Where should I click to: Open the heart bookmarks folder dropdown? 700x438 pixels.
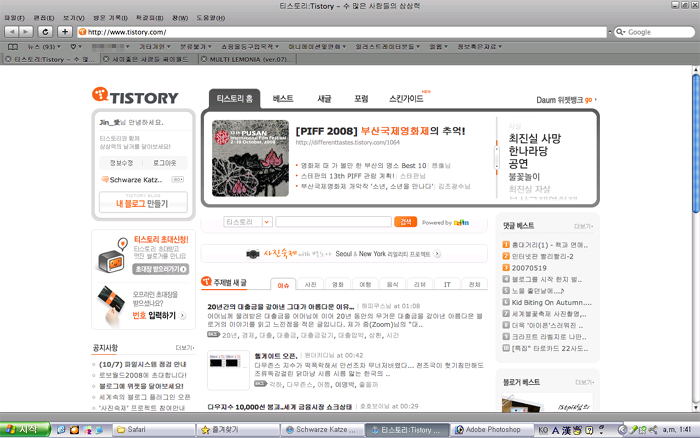(76, 47)
